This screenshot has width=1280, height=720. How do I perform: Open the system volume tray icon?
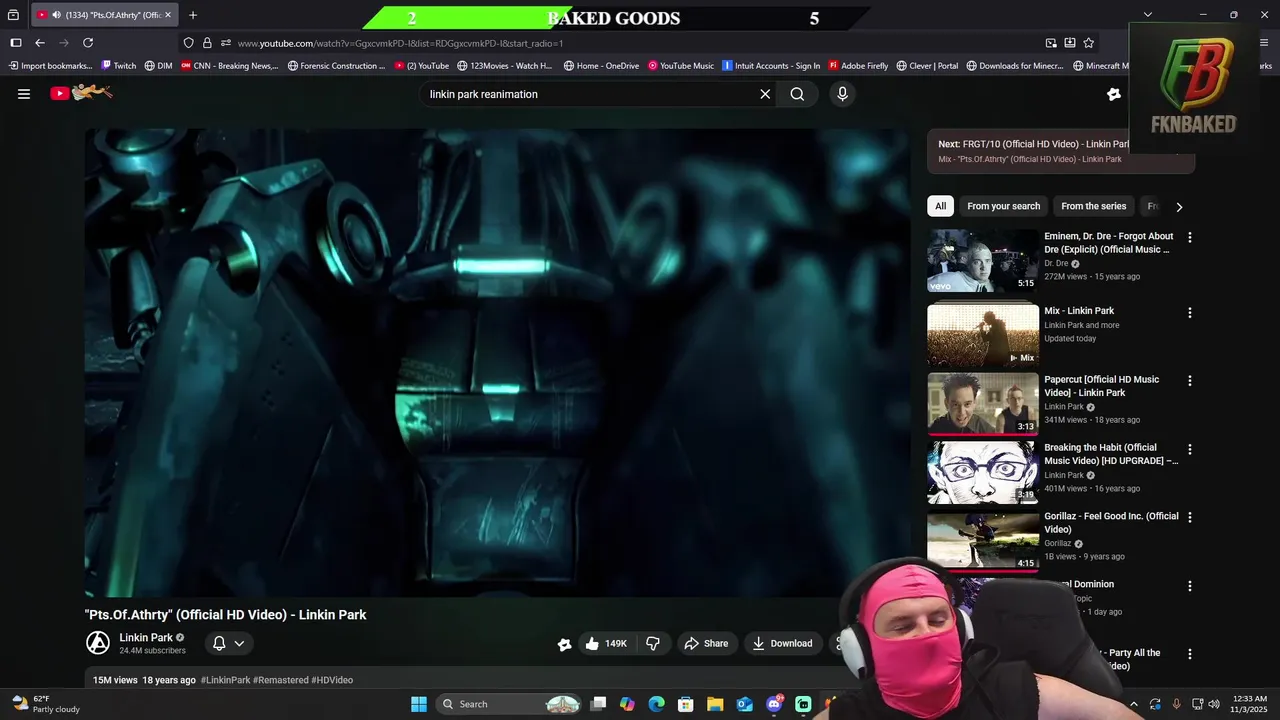(x=1214, y=704)
